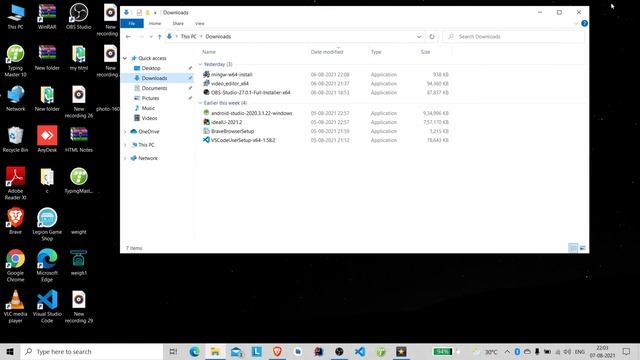Open Edge from the taskbar

[x=194, y=351]
